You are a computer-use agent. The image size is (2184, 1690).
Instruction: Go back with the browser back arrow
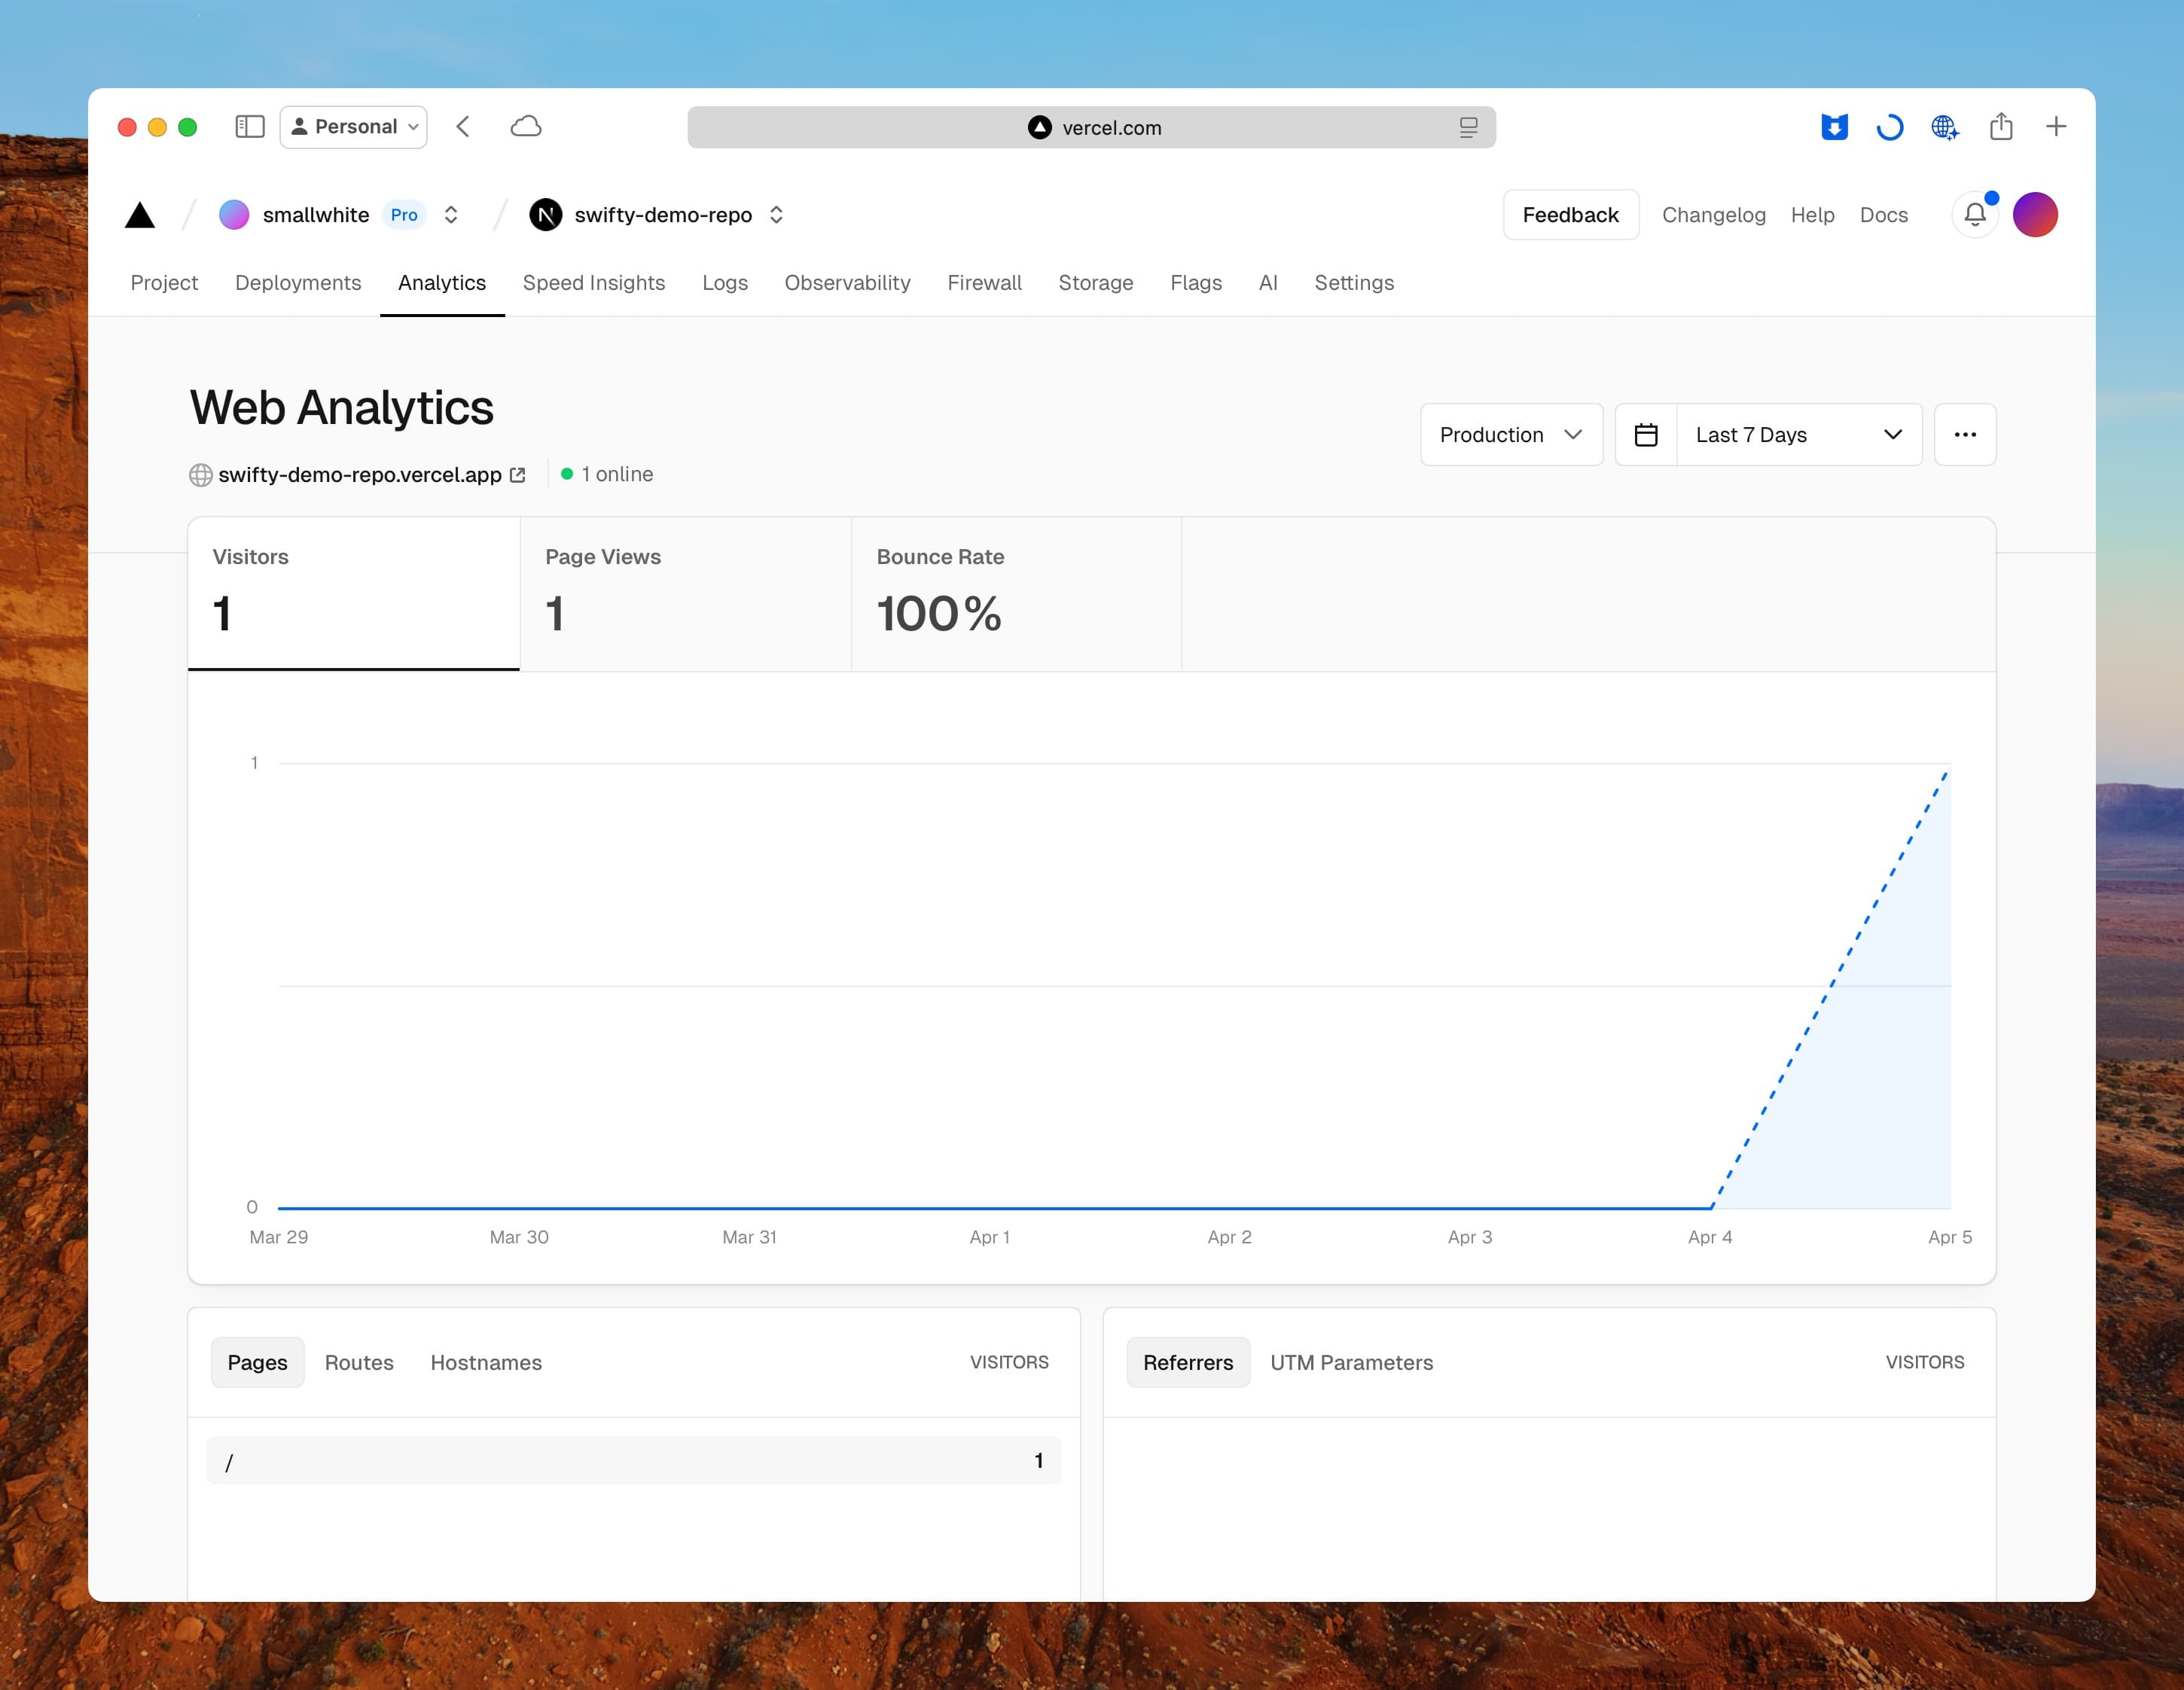click(463, 127)
